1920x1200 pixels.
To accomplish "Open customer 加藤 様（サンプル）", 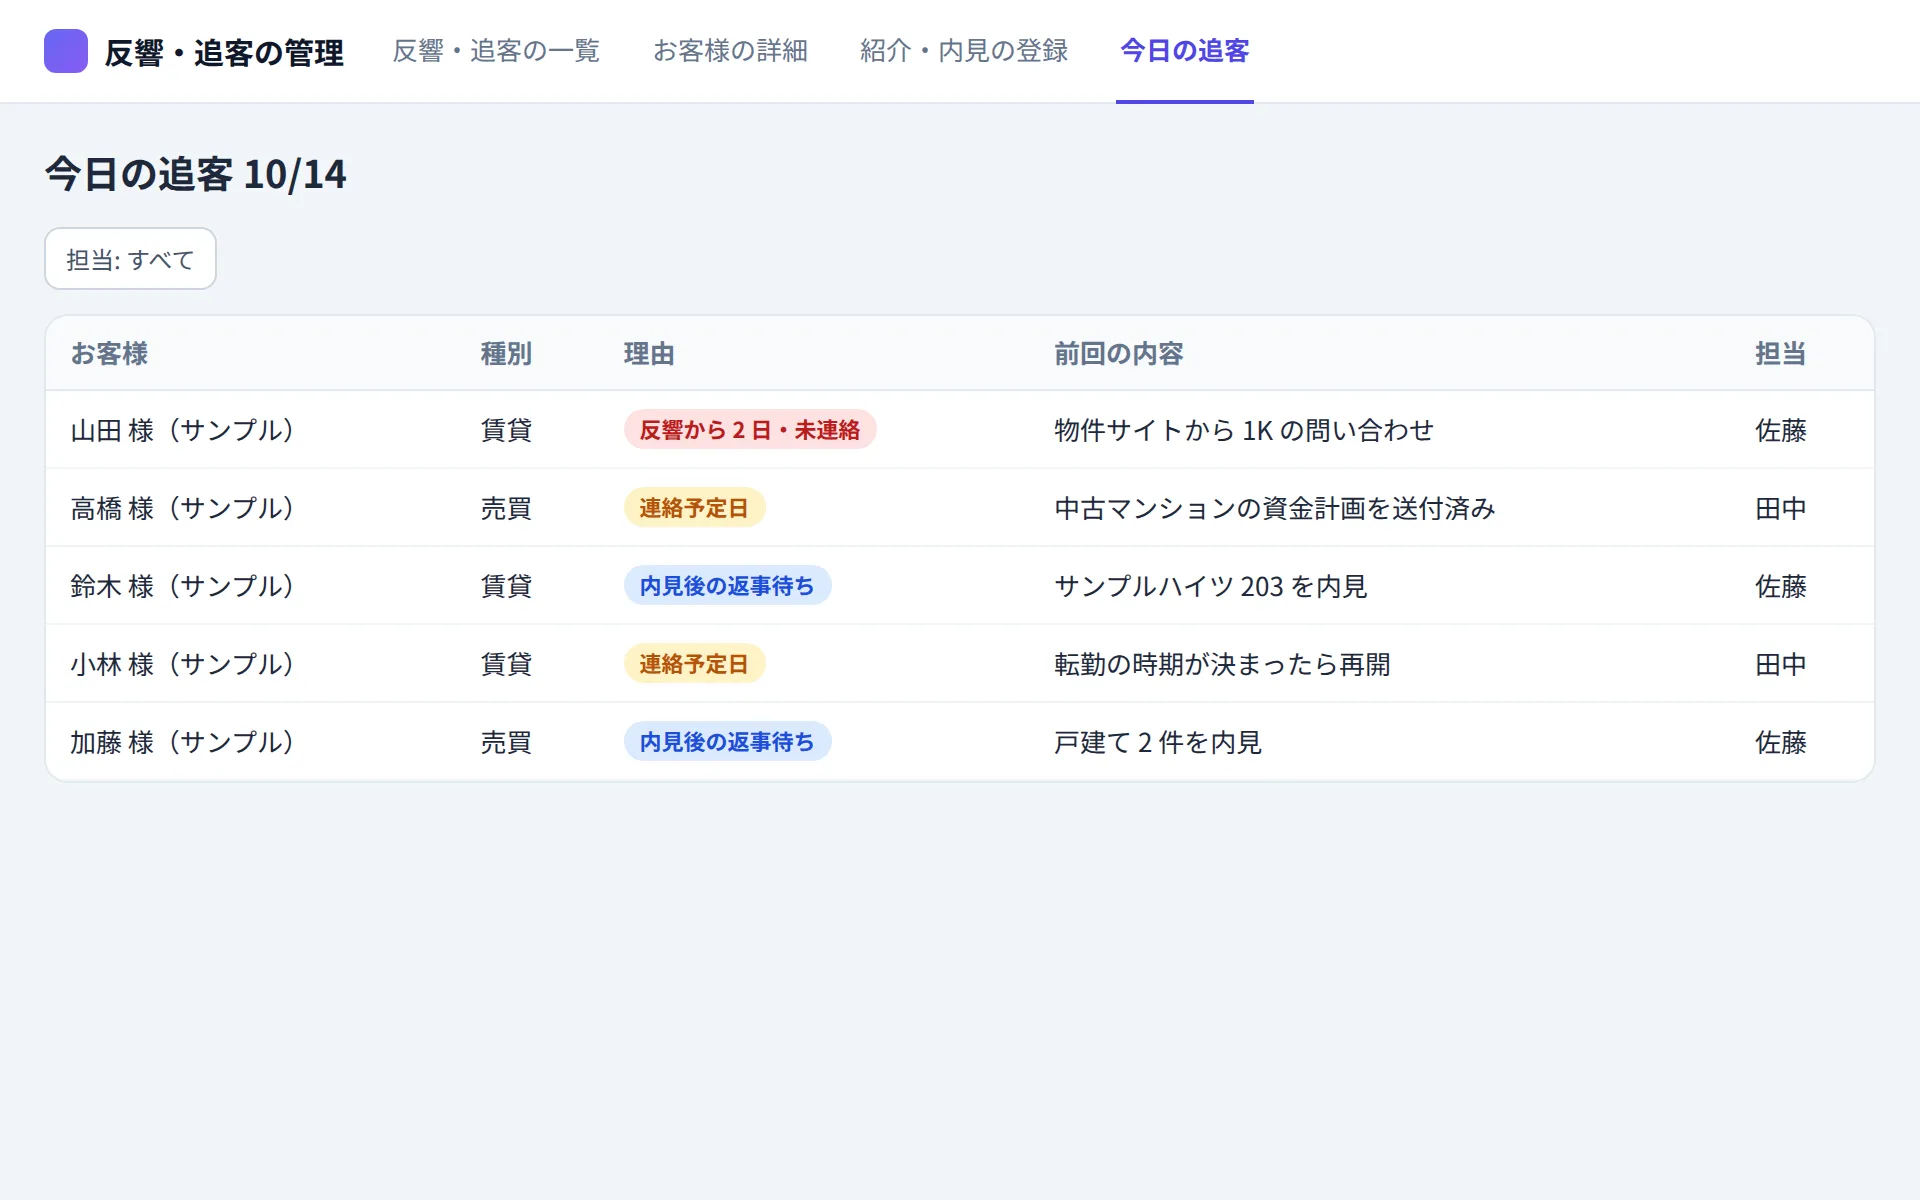I will point(183,742).
